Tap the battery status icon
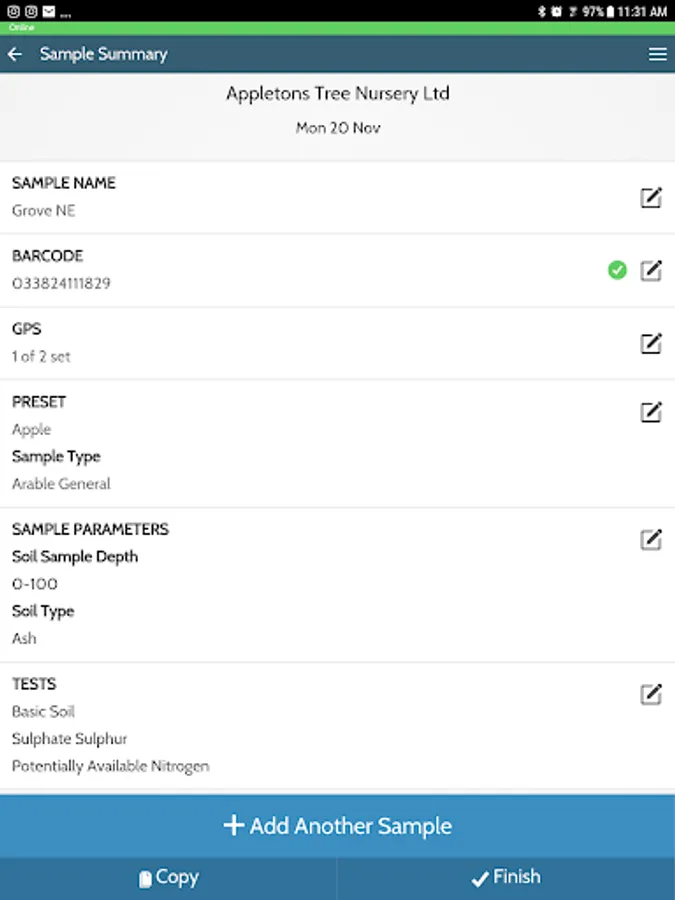 (609, 12)
